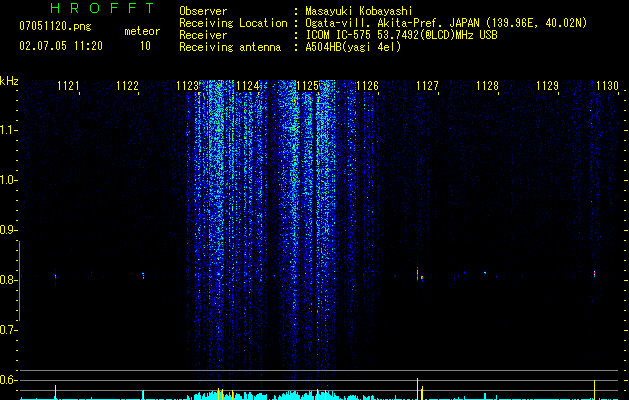Click the Observer label
Image resolution: width=629 pixels, height=400 pixels.
(x=203, y=11)
